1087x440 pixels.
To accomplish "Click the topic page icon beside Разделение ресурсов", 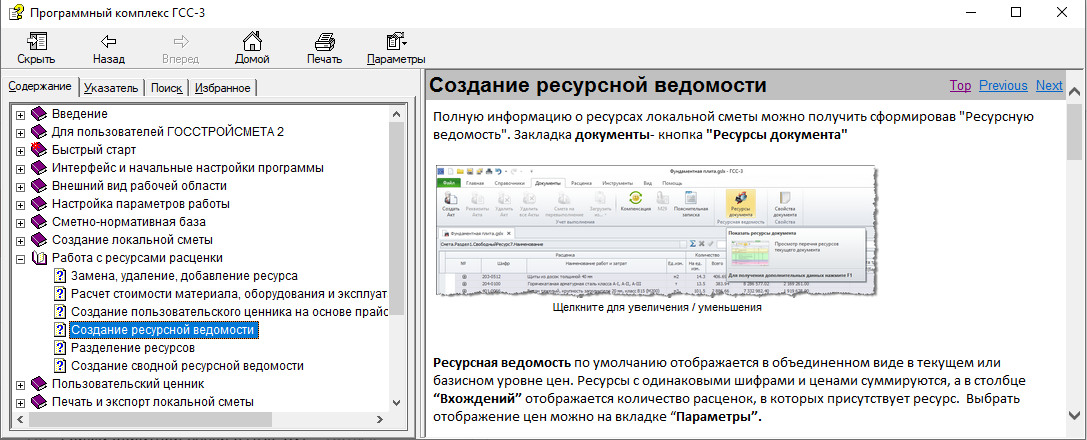I will pos(60,348).
